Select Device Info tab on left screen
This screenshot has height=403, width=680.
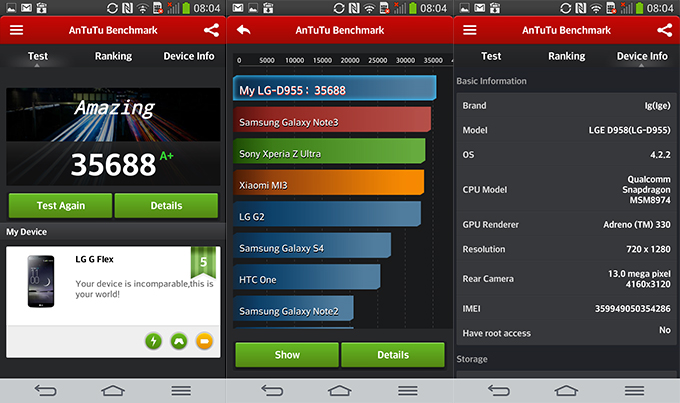189,56
